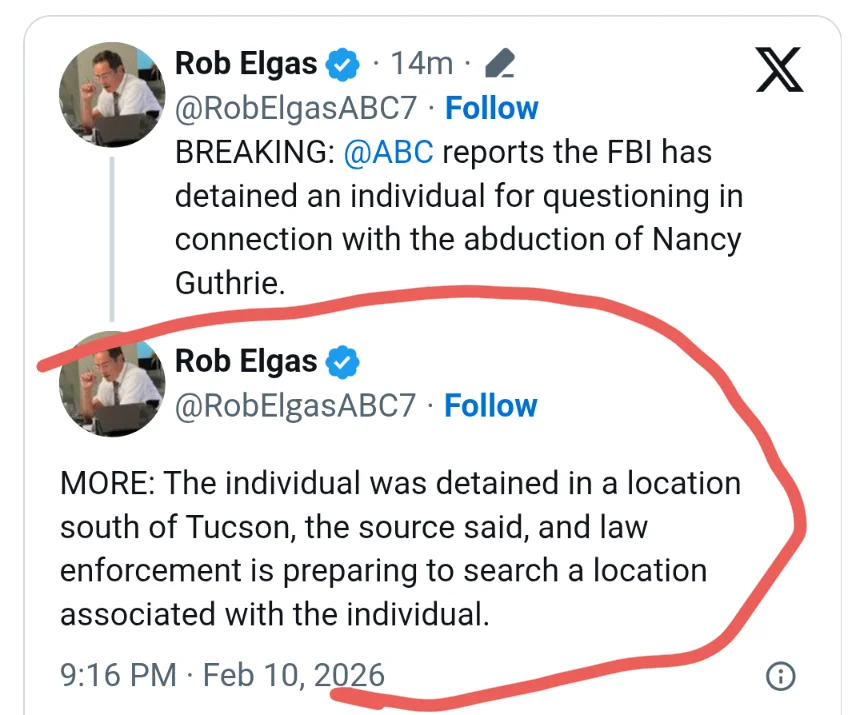Click the BREAKING tweet body text
This screenshot has height=715, width=854.
point(458,217)
